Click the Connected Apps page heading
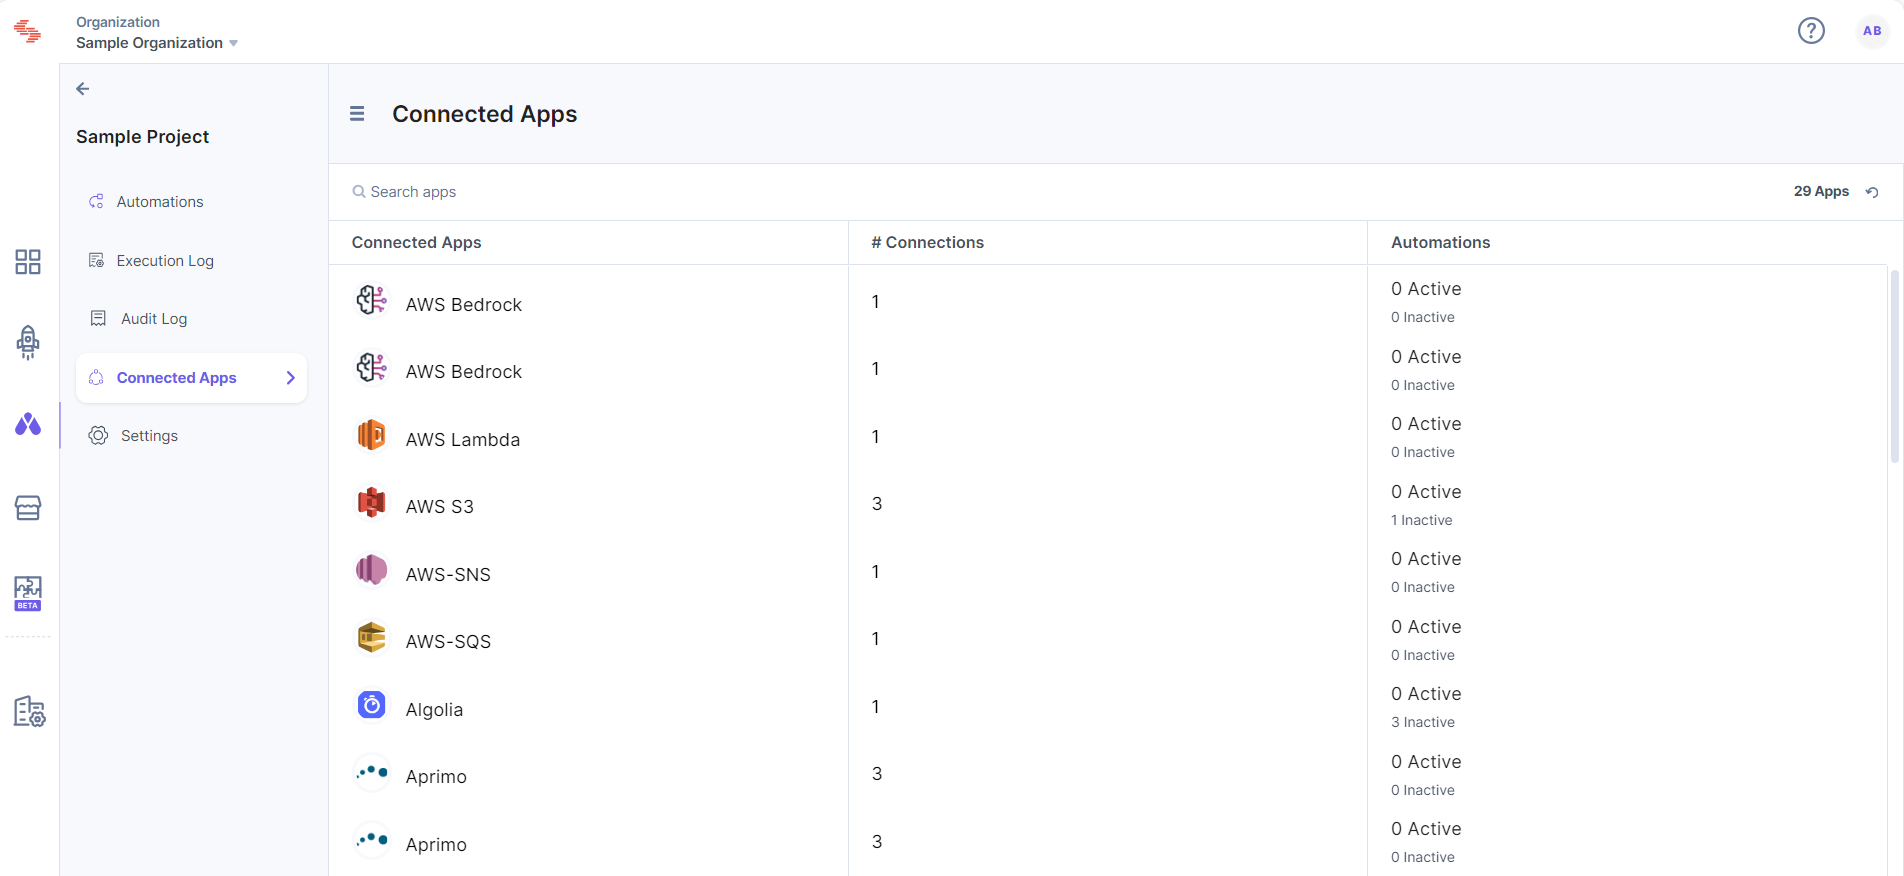 [x=485, y=114]
